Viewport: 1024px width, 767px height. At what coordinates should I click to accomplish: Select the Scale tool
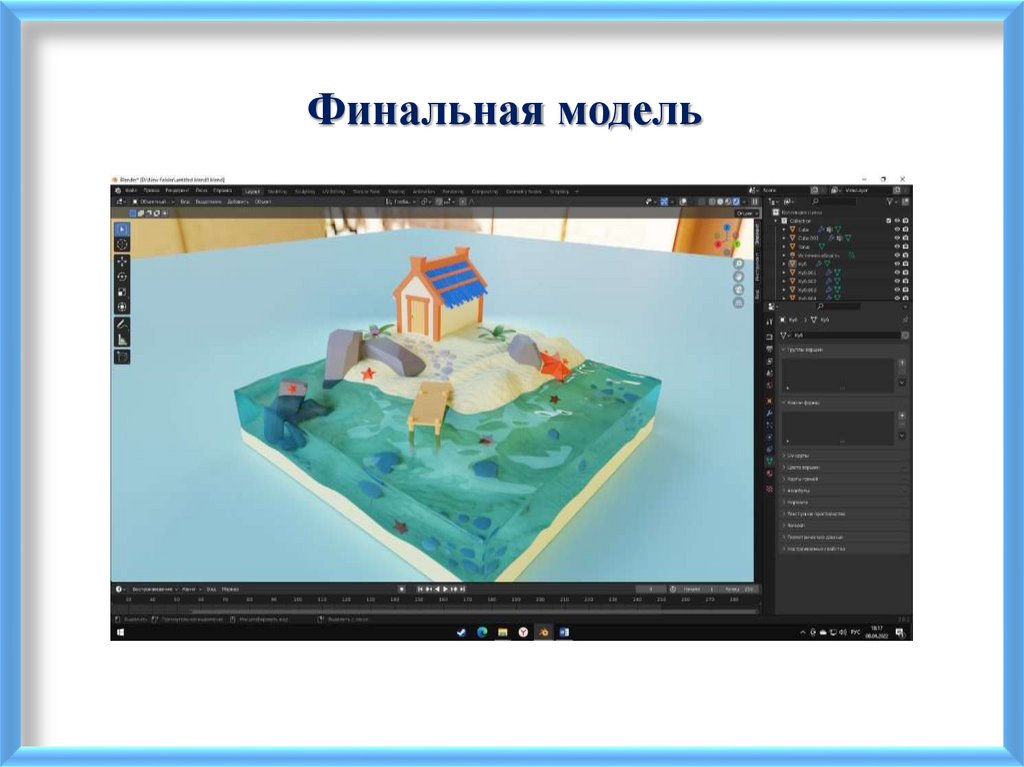point(121,291)
